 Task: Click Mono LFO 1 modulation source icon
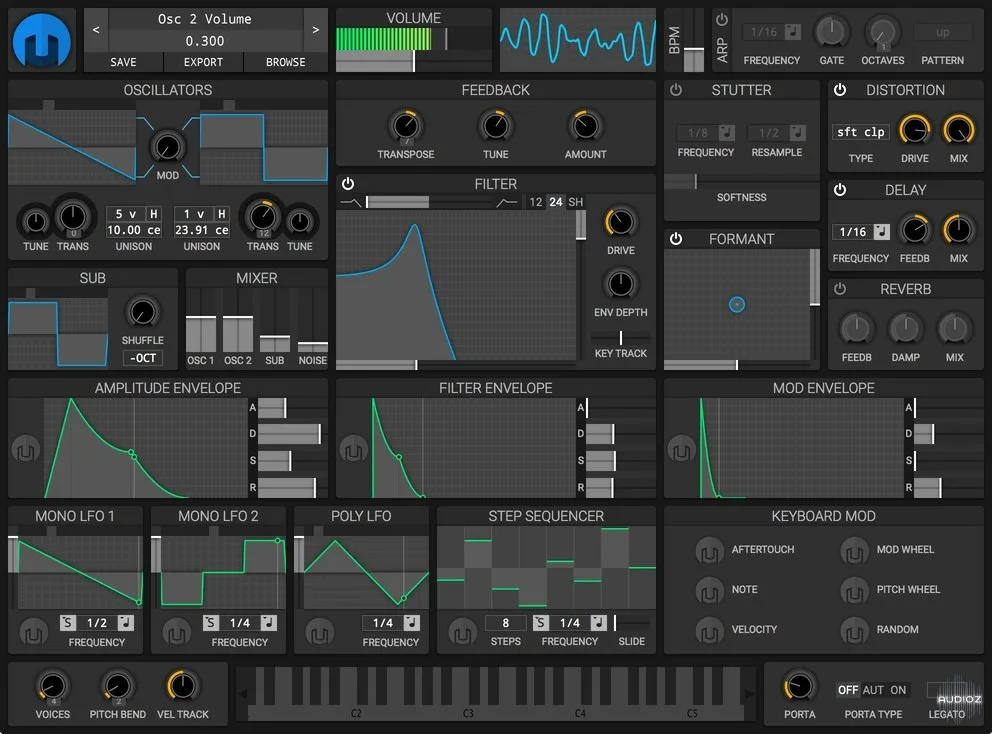(x=34, y=632)
